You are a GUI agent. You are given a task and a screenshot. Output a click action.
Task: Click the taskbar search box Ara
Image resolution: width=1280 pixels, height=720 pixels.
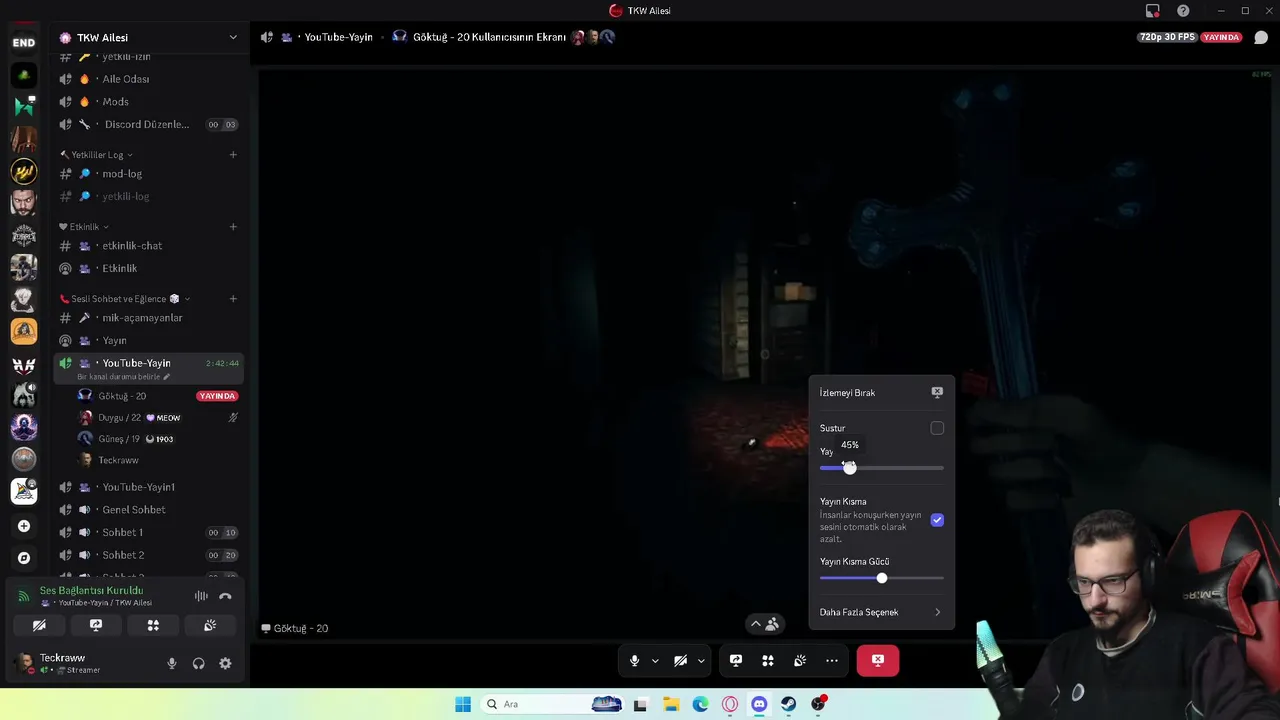[553, 704]
